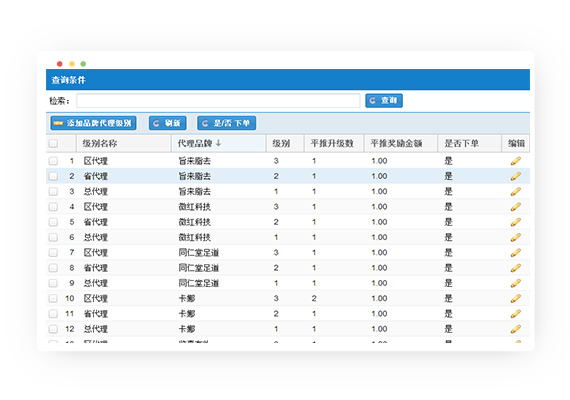Click the 添加品牌代理级别 button

tap(93, 123)
